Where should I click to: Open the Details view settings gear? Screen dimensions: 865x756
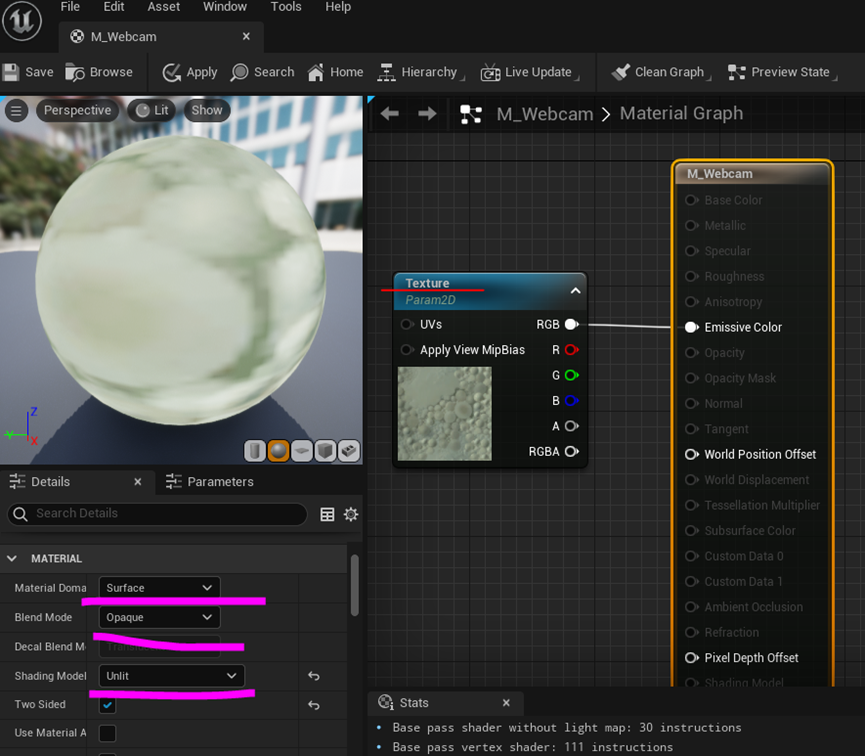[x=350, y=514]
